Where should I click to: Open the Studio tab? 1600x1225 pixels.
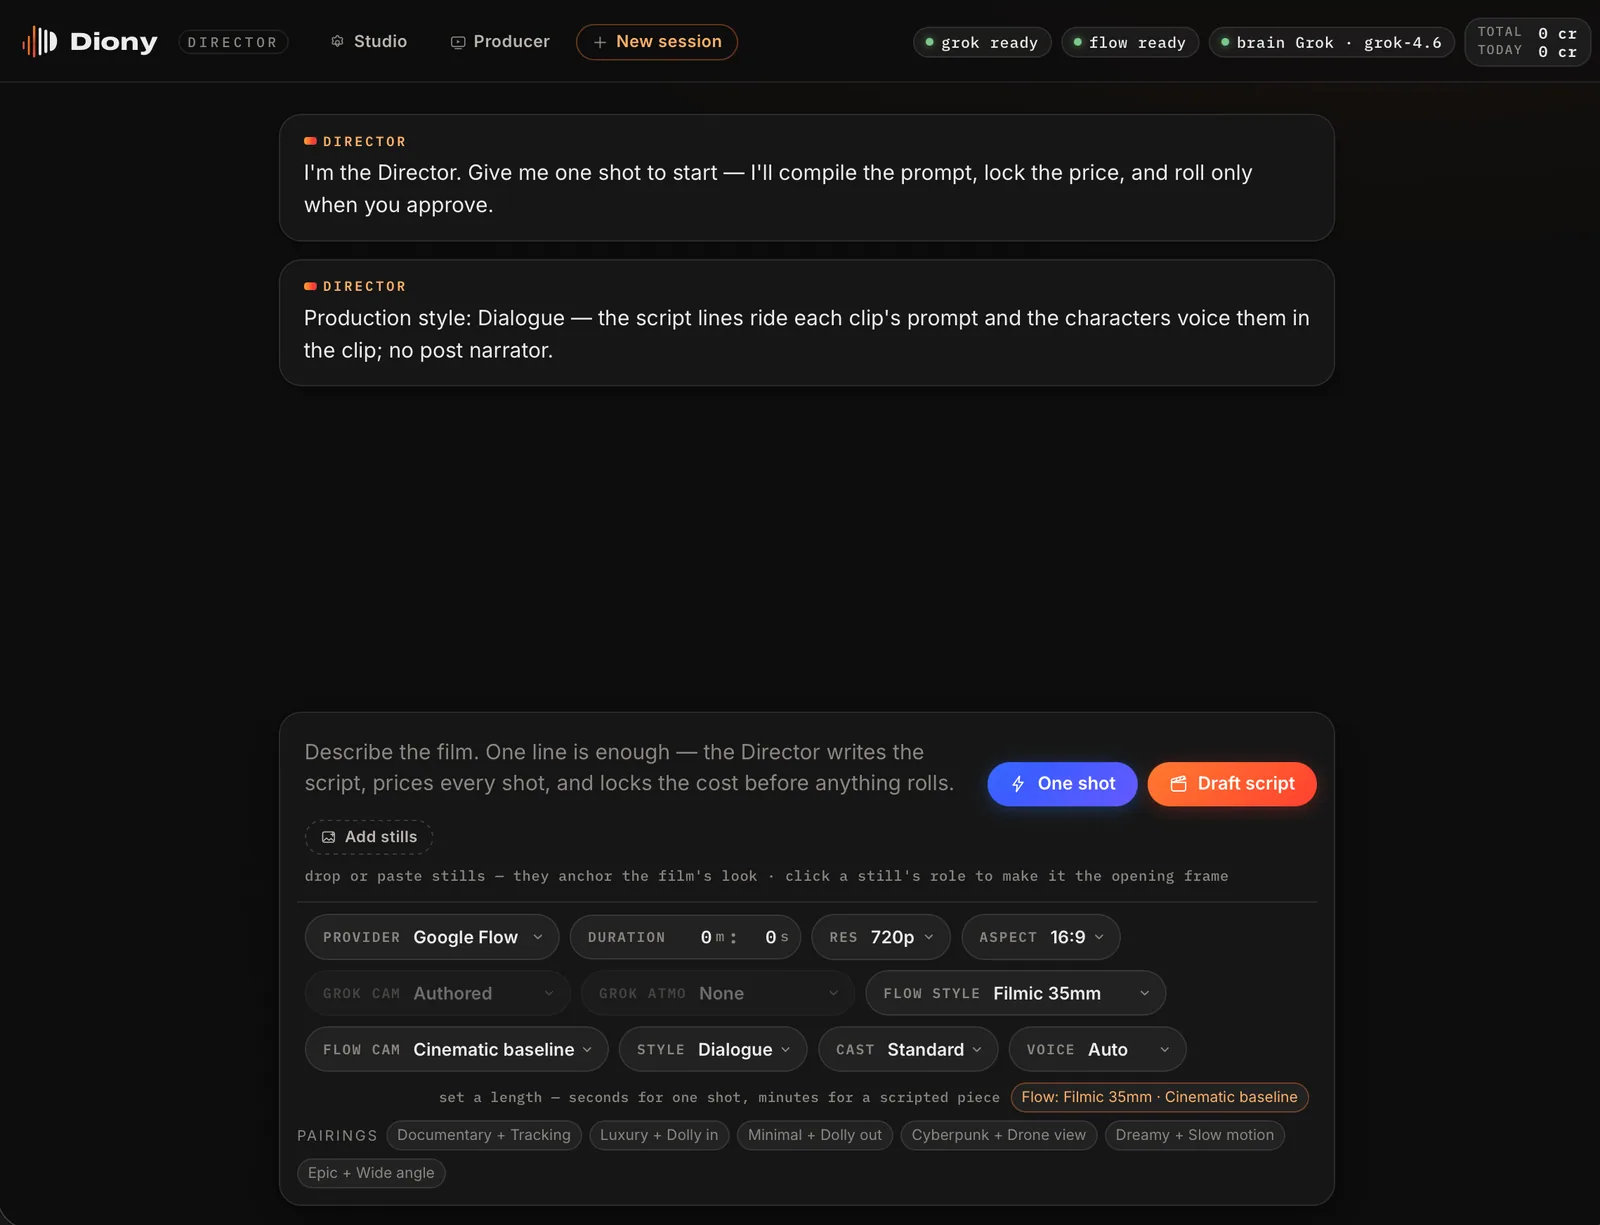coord(369,41)
